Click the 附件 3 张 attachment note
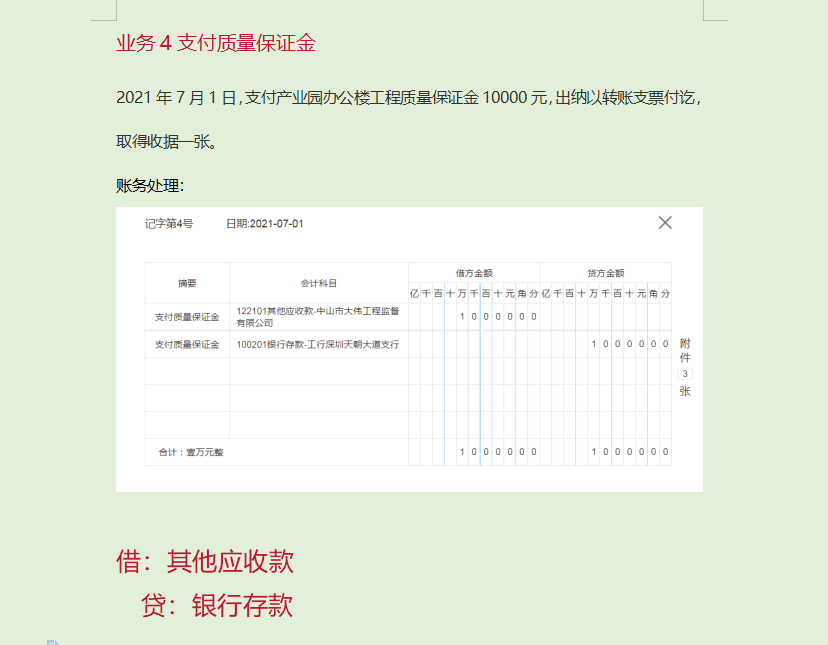Viewport: 828px width, 645px height. [x=684, y=366]
